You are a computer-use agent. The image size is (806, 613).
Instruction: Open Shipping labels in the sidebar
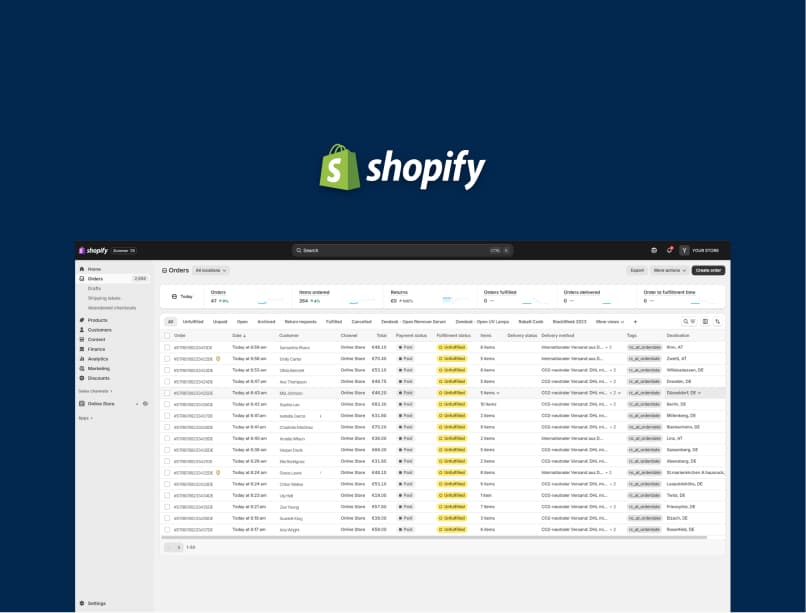pos(104,298)
